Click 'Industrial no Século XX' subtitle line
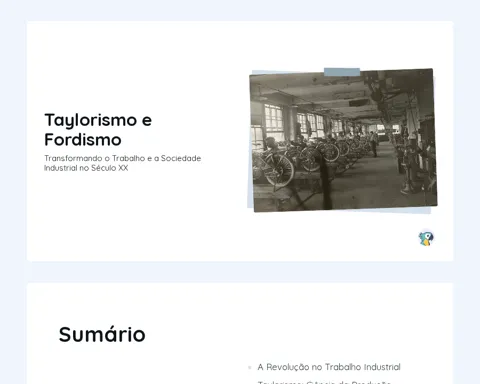This screenshot has width=480, height=384. pyautogui.click(x=86, y=168)
